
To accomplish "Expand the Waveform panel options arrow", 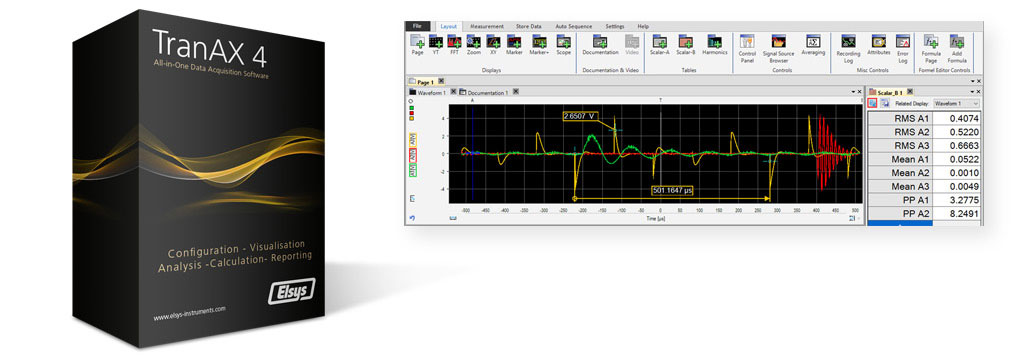I will tap(853, 92).
